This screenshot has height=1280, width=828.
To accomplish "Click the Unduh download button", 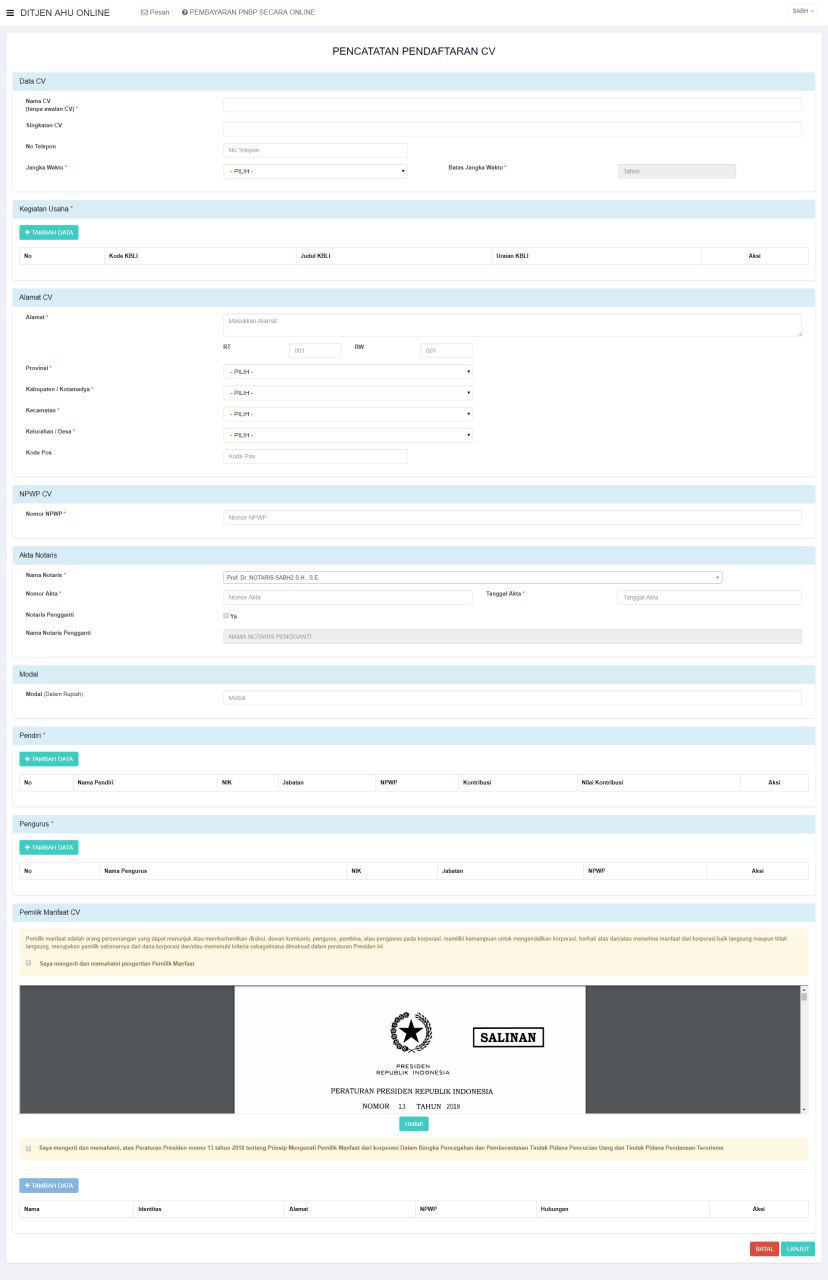I will click(414, 1124).
